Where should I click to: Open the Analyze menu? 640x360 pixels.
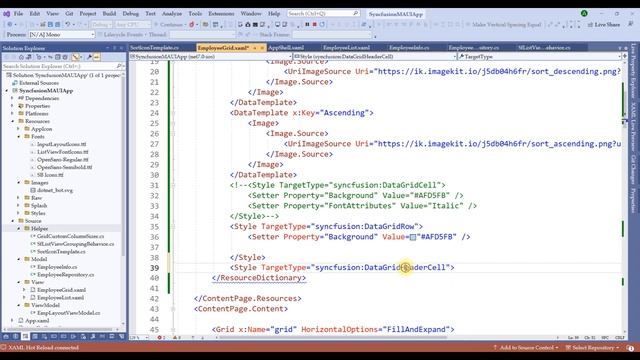172,13
